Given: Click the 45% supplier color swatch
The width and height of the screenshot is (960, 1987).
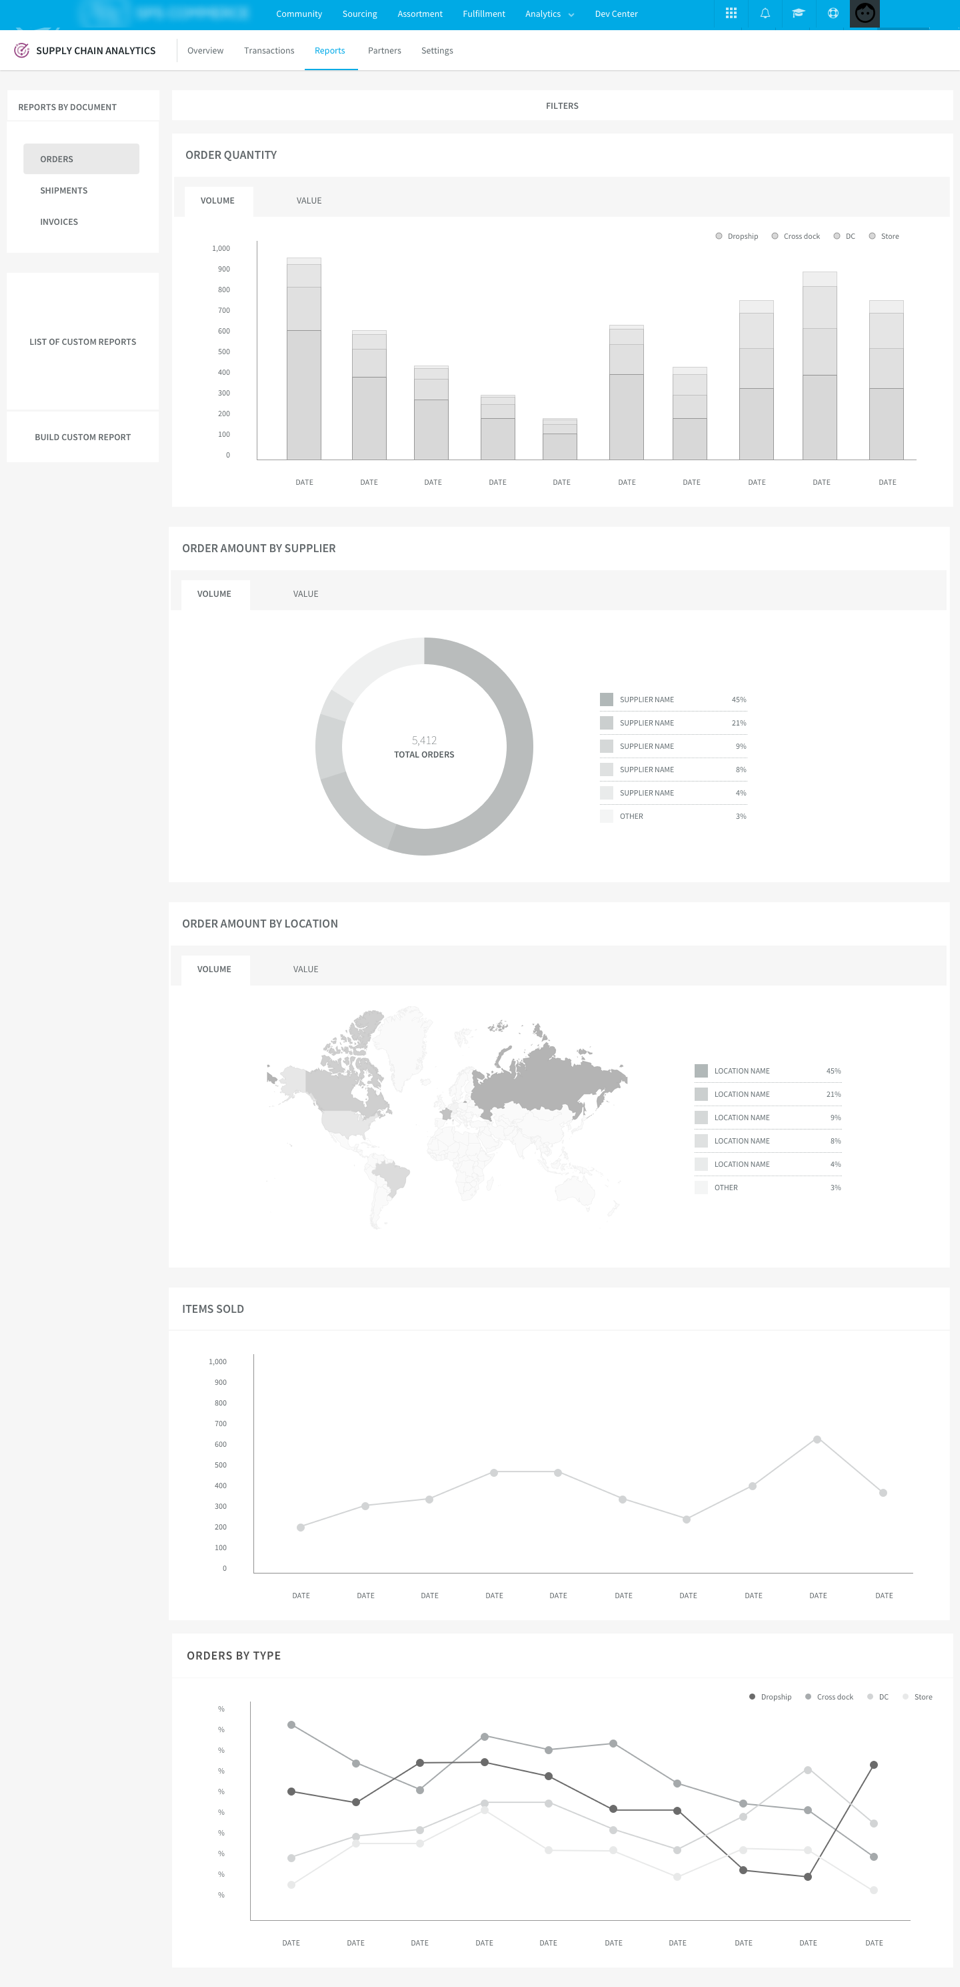Looking at the screenshot, I should (x=606, y=700).
